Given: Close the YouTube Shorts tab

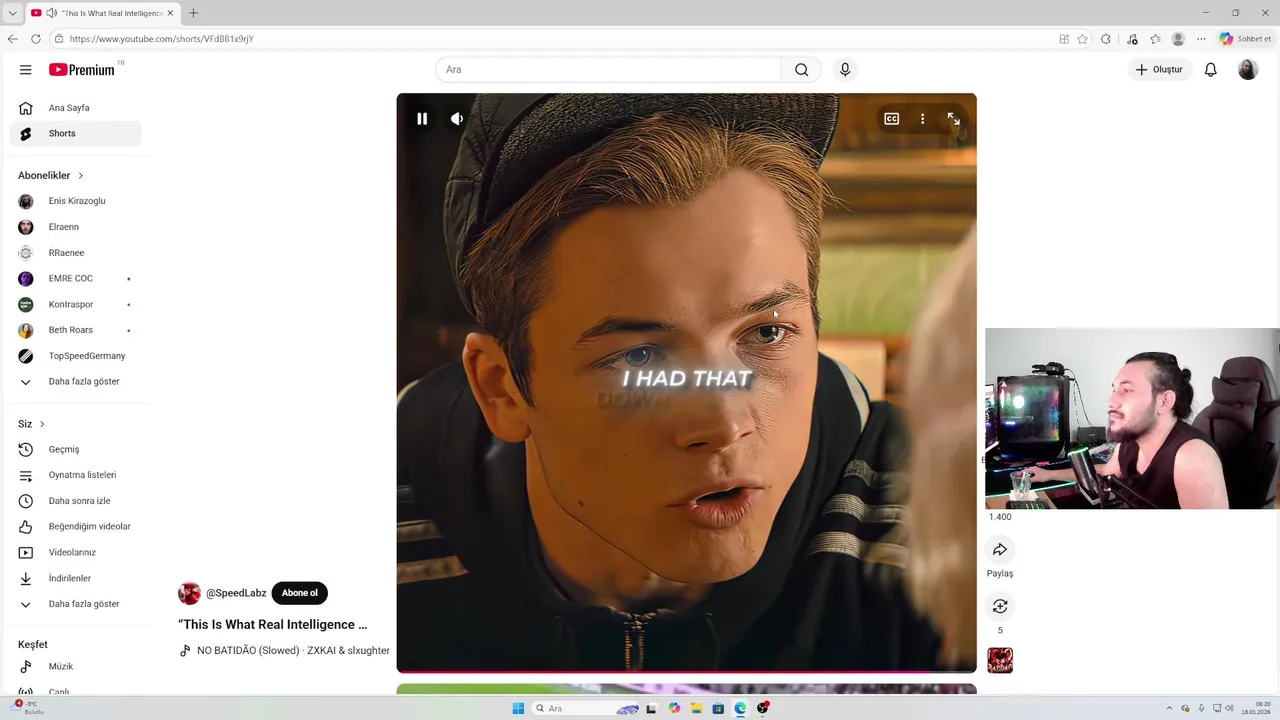Looking at the screenshot, I should [170, 13].
